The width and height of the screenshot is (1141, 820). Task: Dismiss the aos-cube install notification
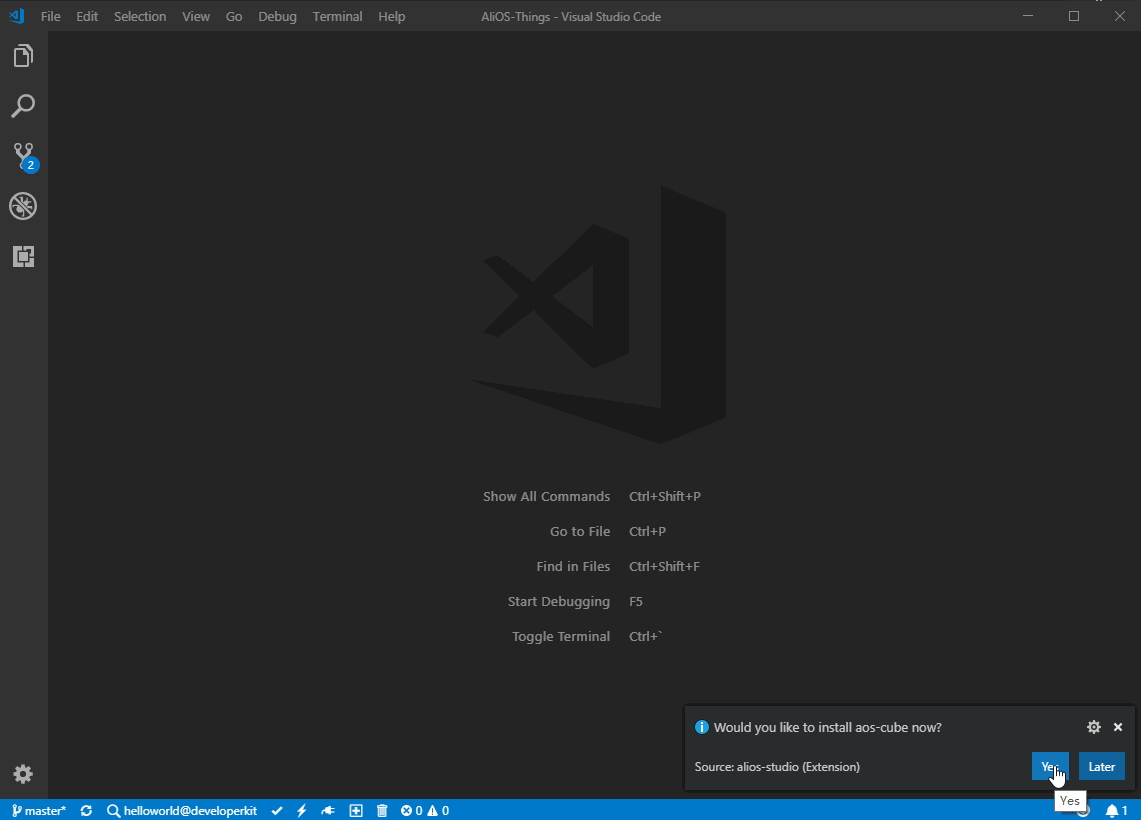pos(1118,727)
